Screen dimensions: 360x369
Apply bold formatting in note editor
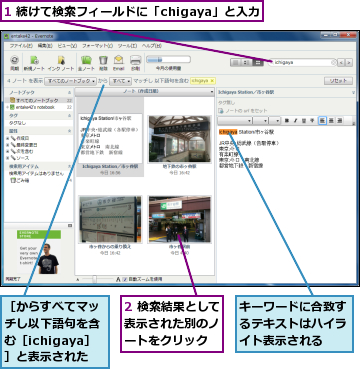[287, 121]
